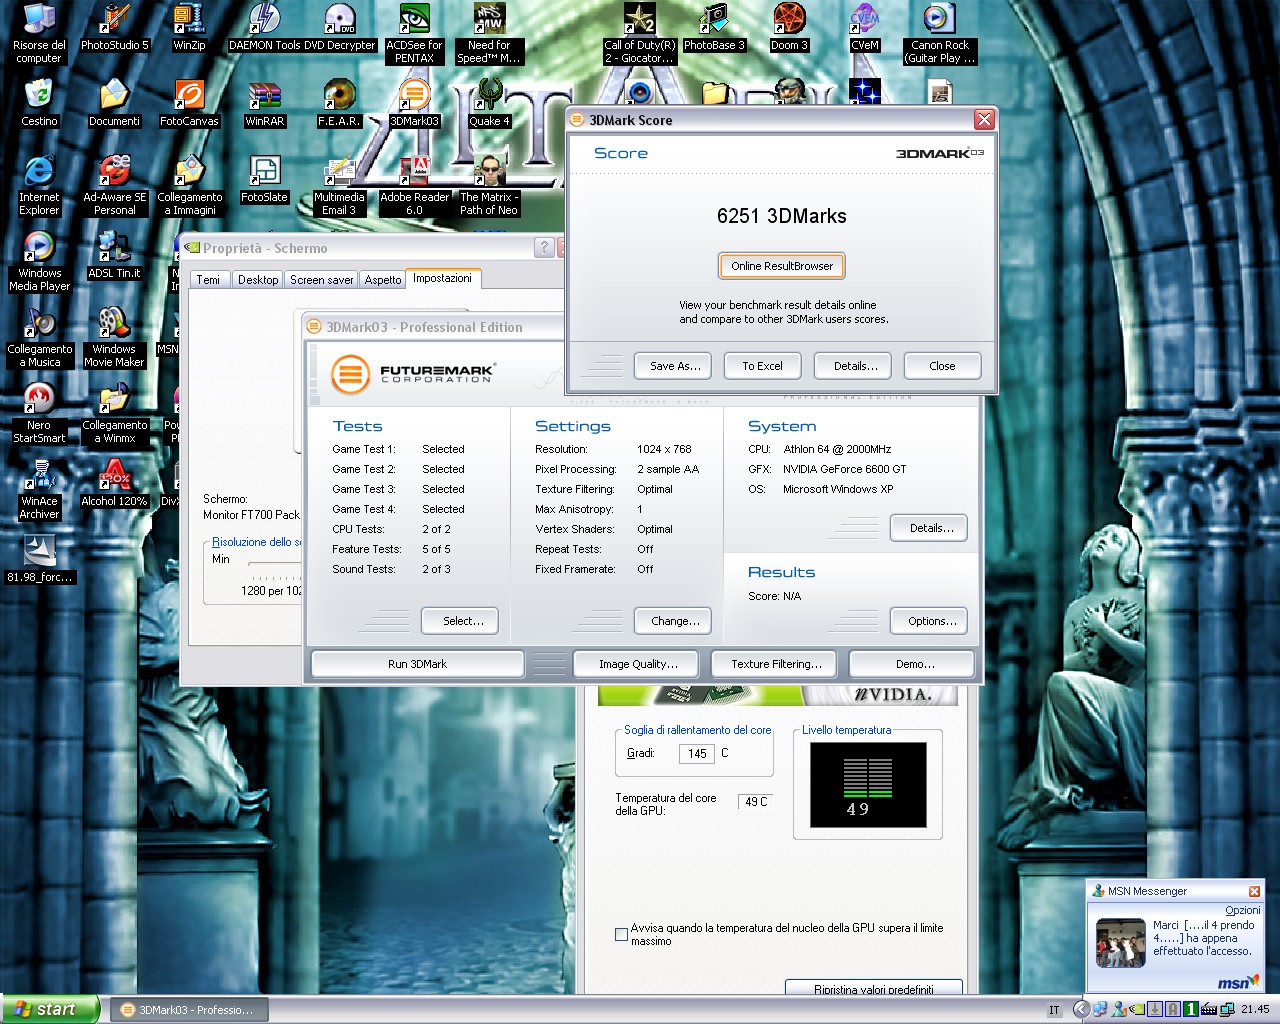This screenshot has width=1280, height=1024.
Task: Launch Need for Speed desktop shortcut
Action: (489, 34)
